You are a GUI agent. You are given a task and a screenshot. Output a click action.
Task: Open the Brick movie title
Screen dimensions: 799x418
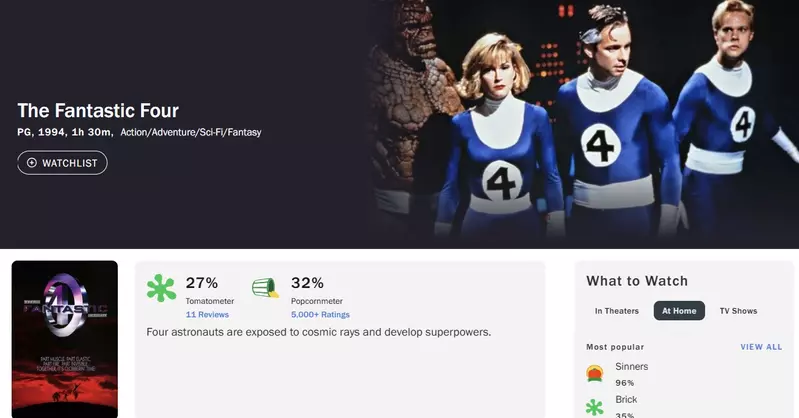(x=627, y=398)
